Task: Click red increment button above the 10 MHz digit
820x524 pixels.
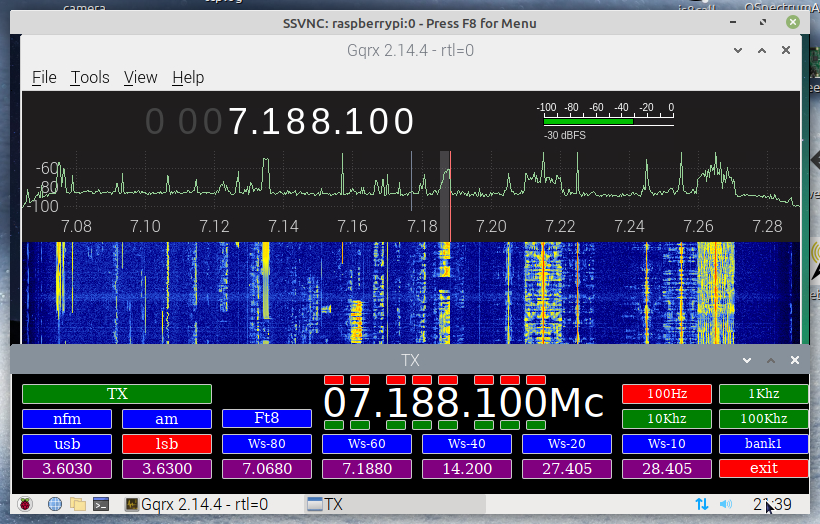Action: point(334,380)
